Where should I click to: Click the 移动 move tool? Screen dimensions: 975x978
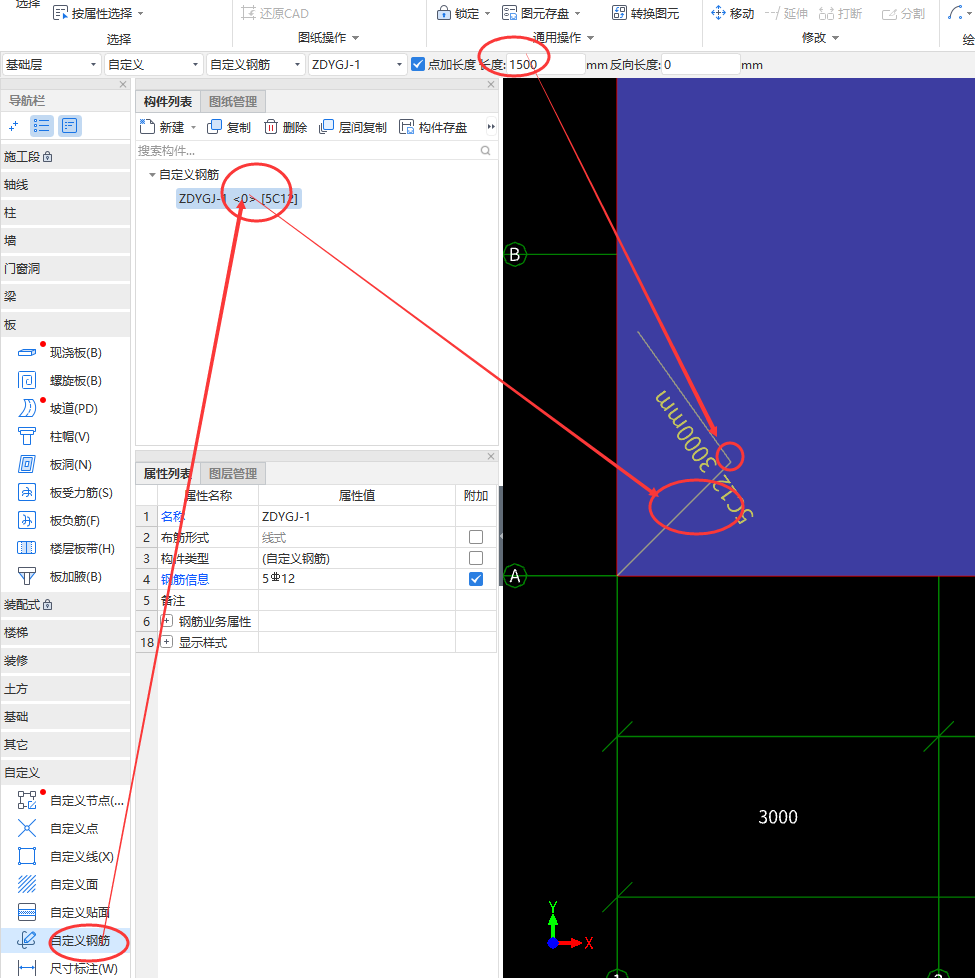[x=732, y=13]
